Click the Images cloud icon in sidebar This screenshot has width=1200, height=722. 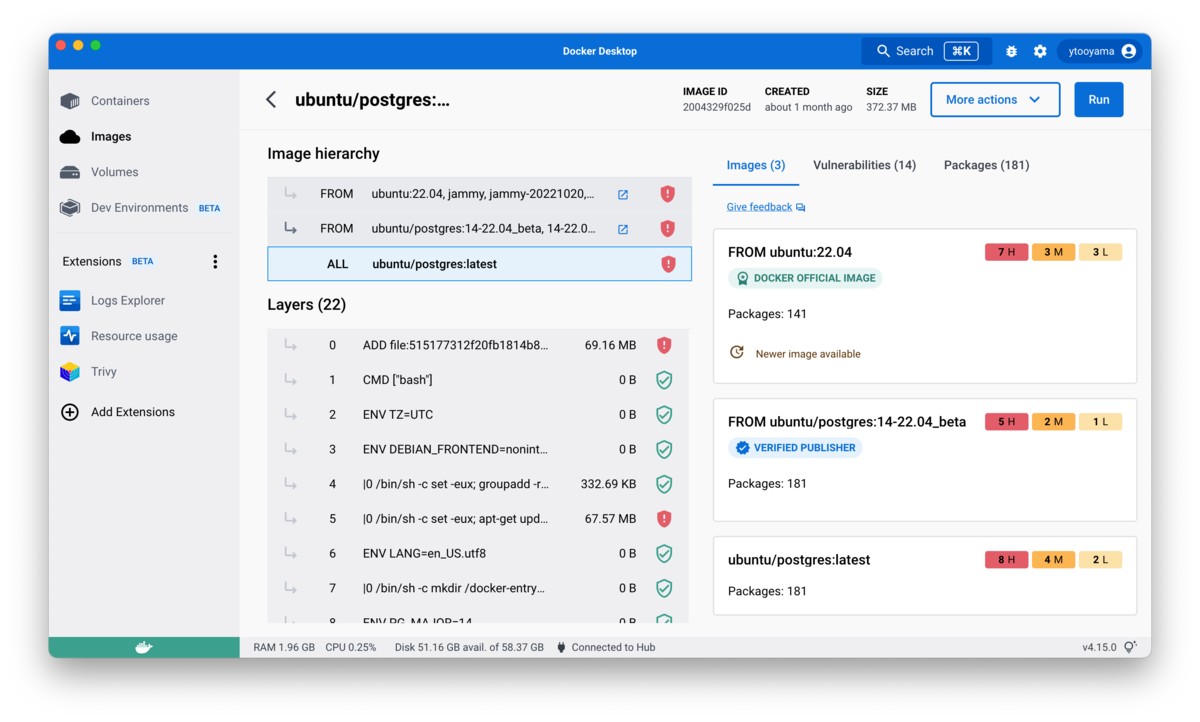pos(70,137)
